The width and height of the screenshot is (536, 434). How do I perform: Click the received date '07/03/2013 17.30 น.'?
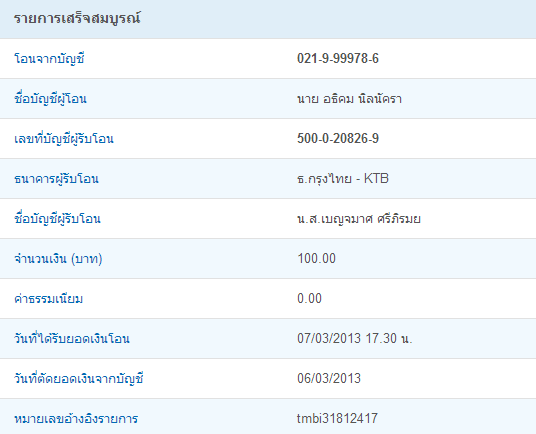tap(354, 338)
